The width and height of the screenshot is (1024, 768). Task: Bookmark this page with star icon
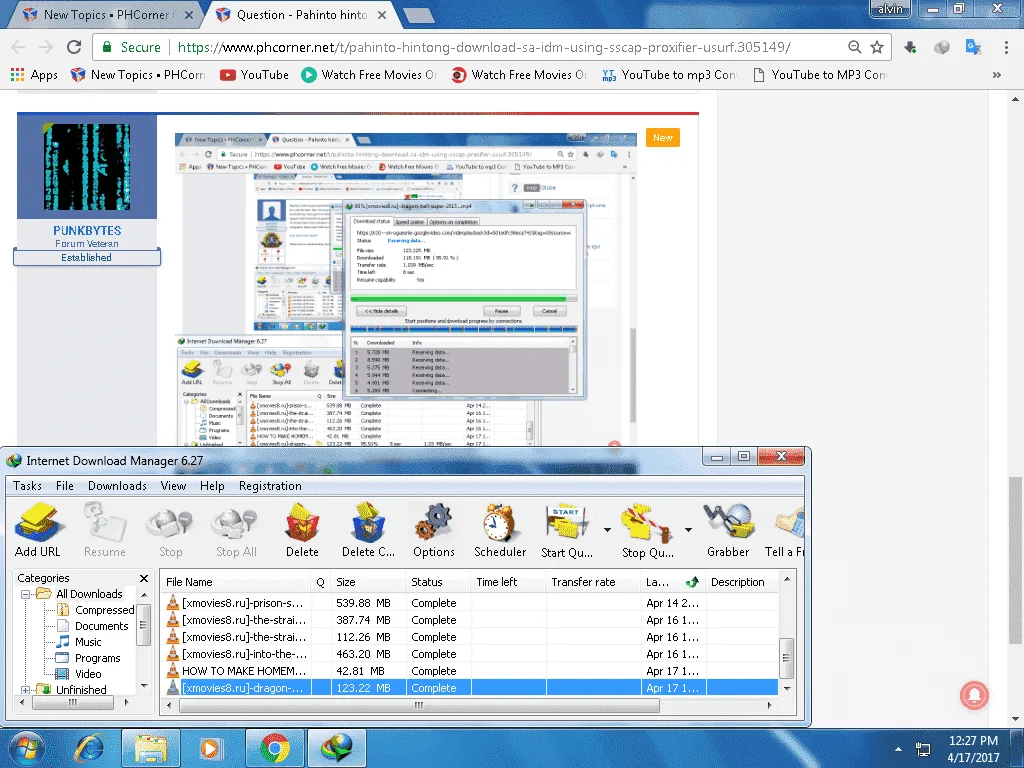coord(877,47)
